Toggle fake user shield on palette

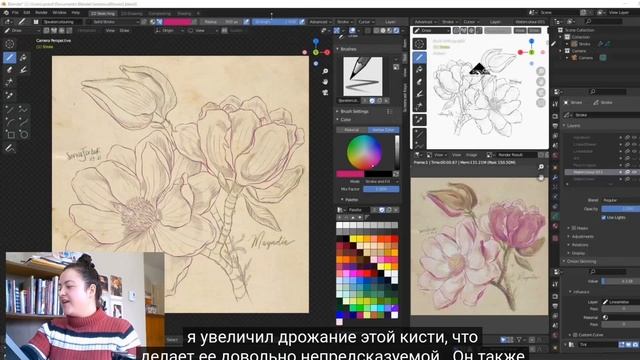(x=382, y=210)
